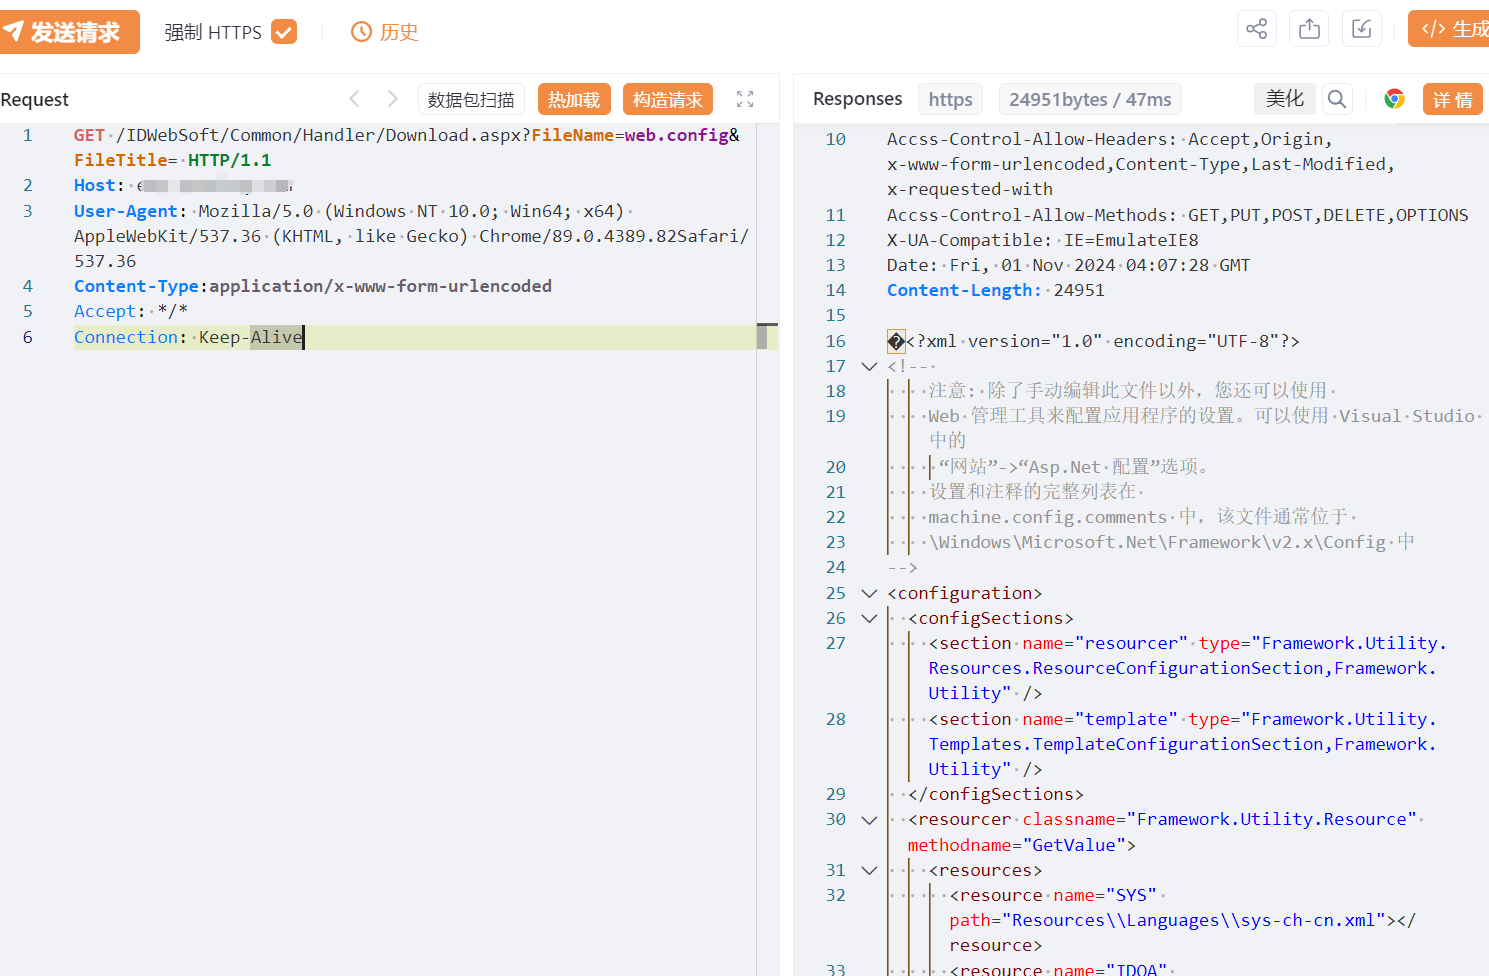Viewport: 1489px width, 976px height.
Task: Click the Accss-Control-Allow-Methods header line
Action: click(1178, 215)
